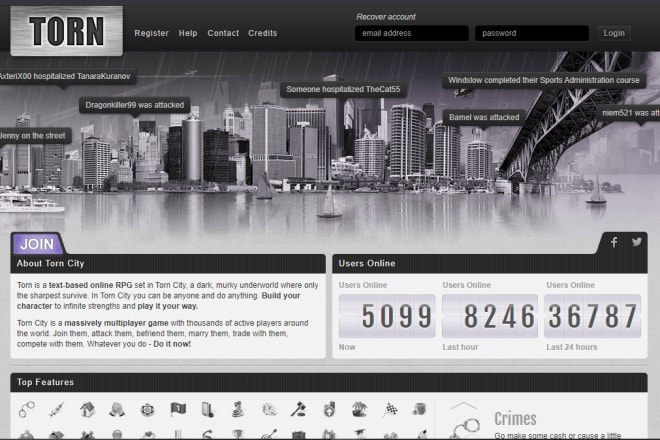This screenshot has width=660, height=440.
Task: Click the 36787 last 24 hours counter
Action: pyautogui.click(x=593, y=316)
